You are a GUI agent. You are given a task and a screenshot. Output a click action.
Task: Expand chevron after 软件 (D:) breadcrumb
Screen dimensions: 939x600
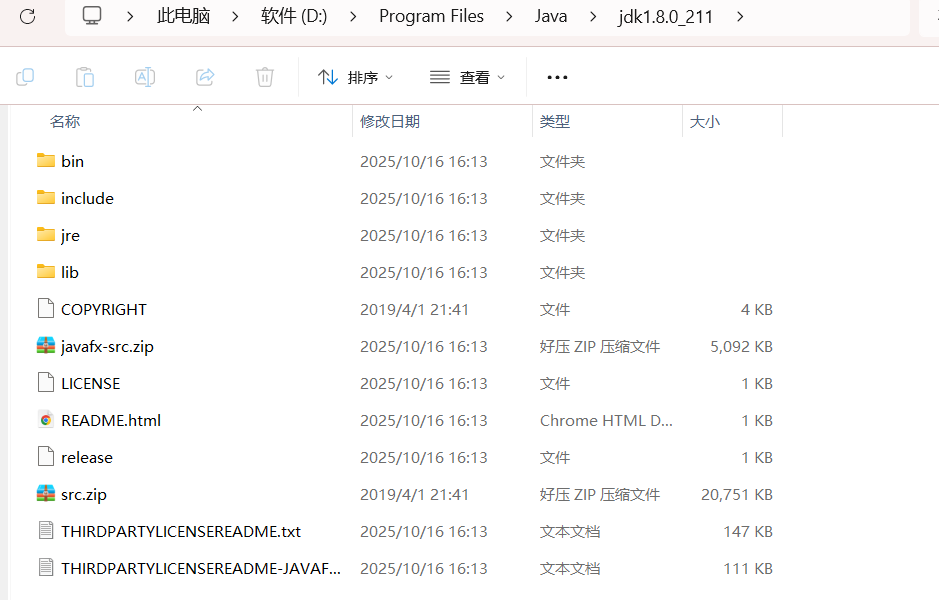click(x=353, y=17)
